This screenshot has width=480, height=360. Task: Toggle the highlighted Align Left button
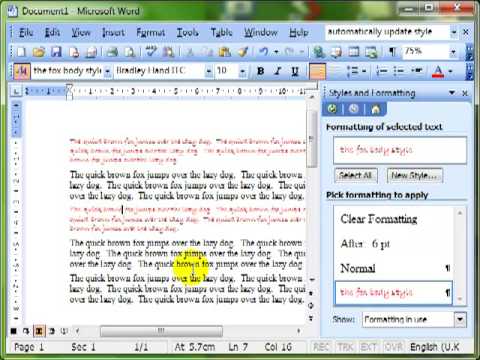(x=317, y=71)
